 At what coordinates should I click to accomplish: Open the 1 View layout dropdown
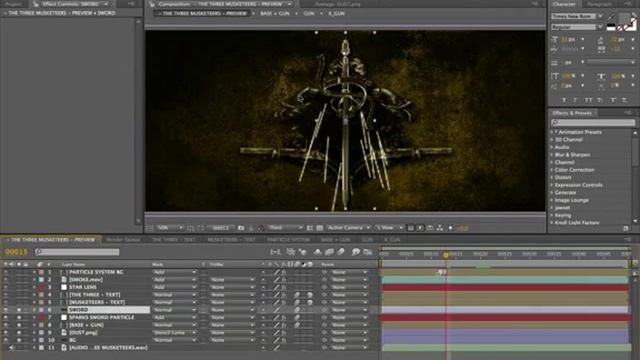(x=389, y=228)
